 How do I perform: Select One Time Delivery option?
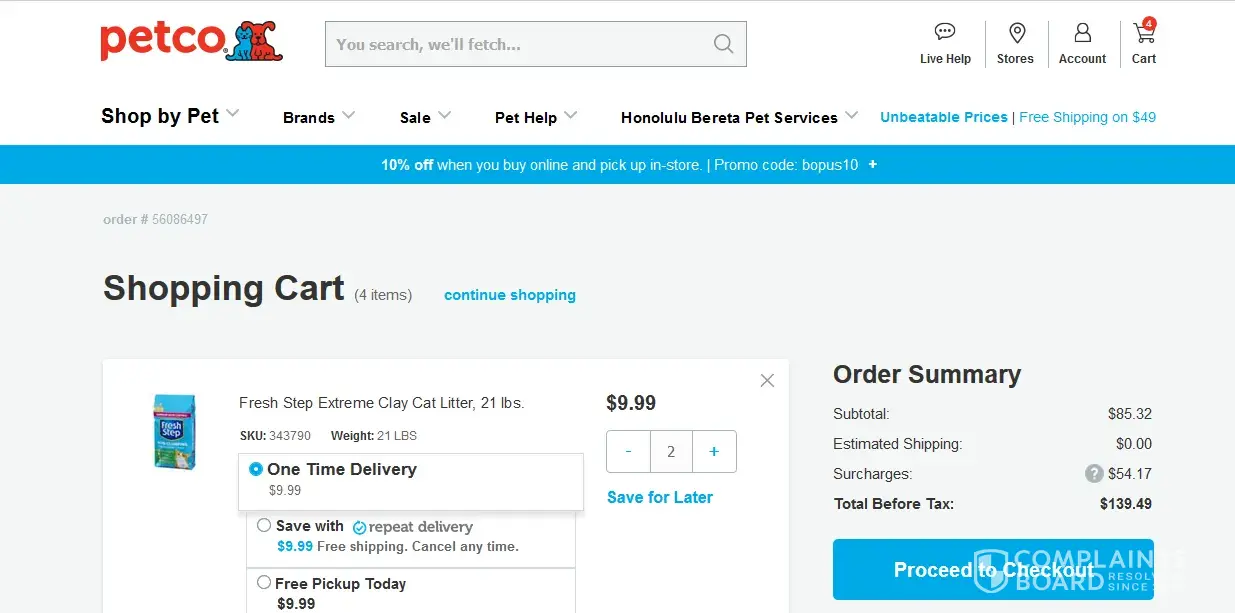(256, 469)
